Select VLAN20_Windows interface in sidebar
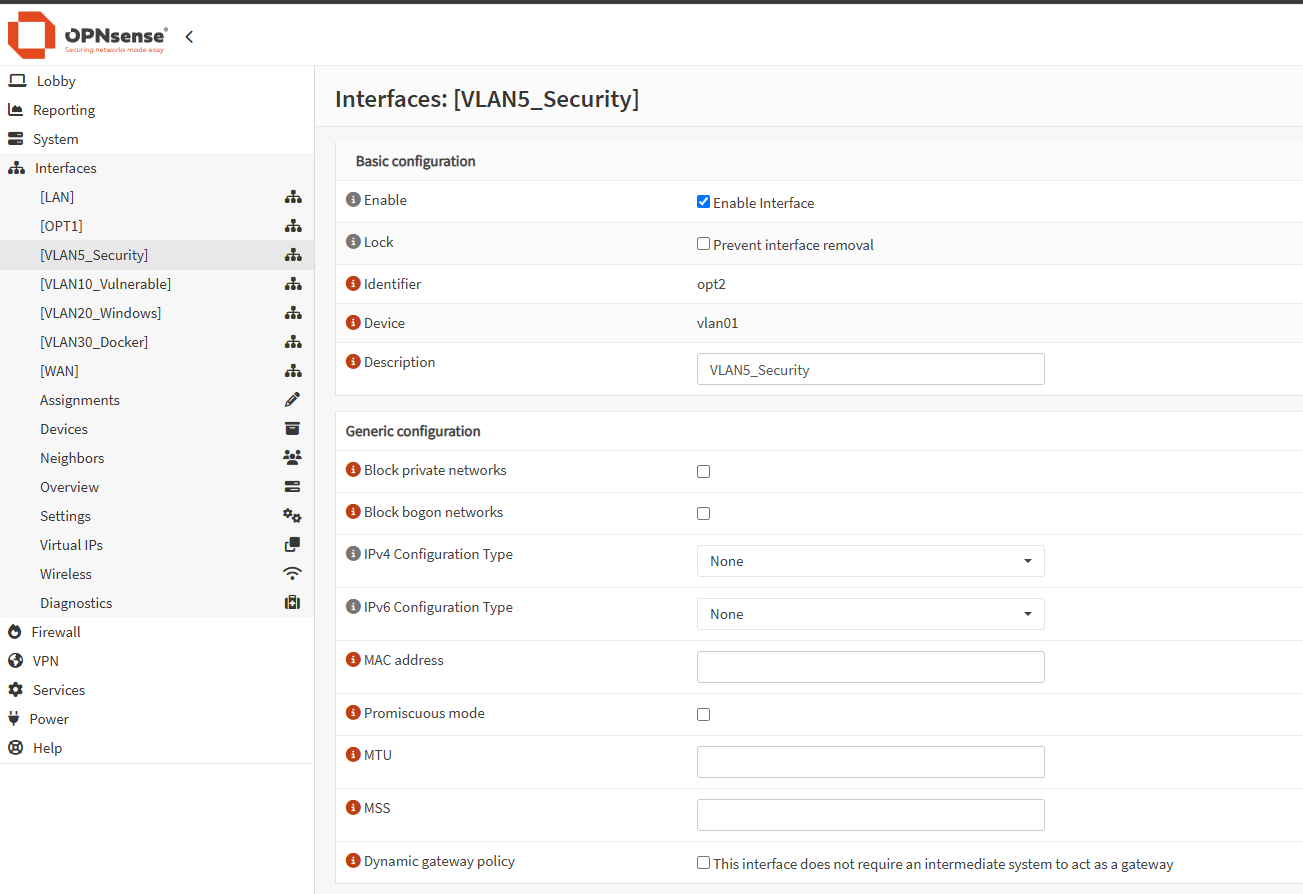 (x=100, y=313)
